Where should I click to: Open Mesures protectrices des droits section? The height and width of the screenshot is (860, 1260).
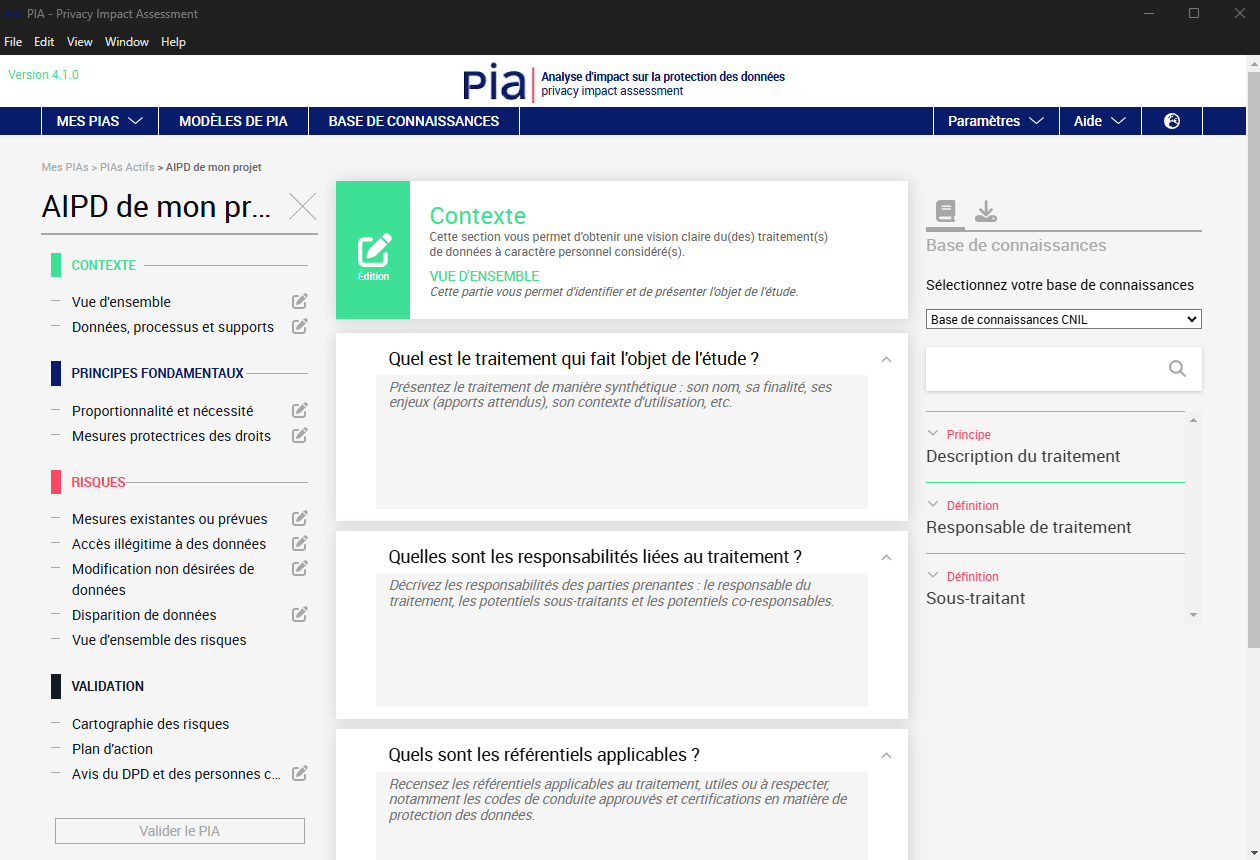tap(171, 436)
